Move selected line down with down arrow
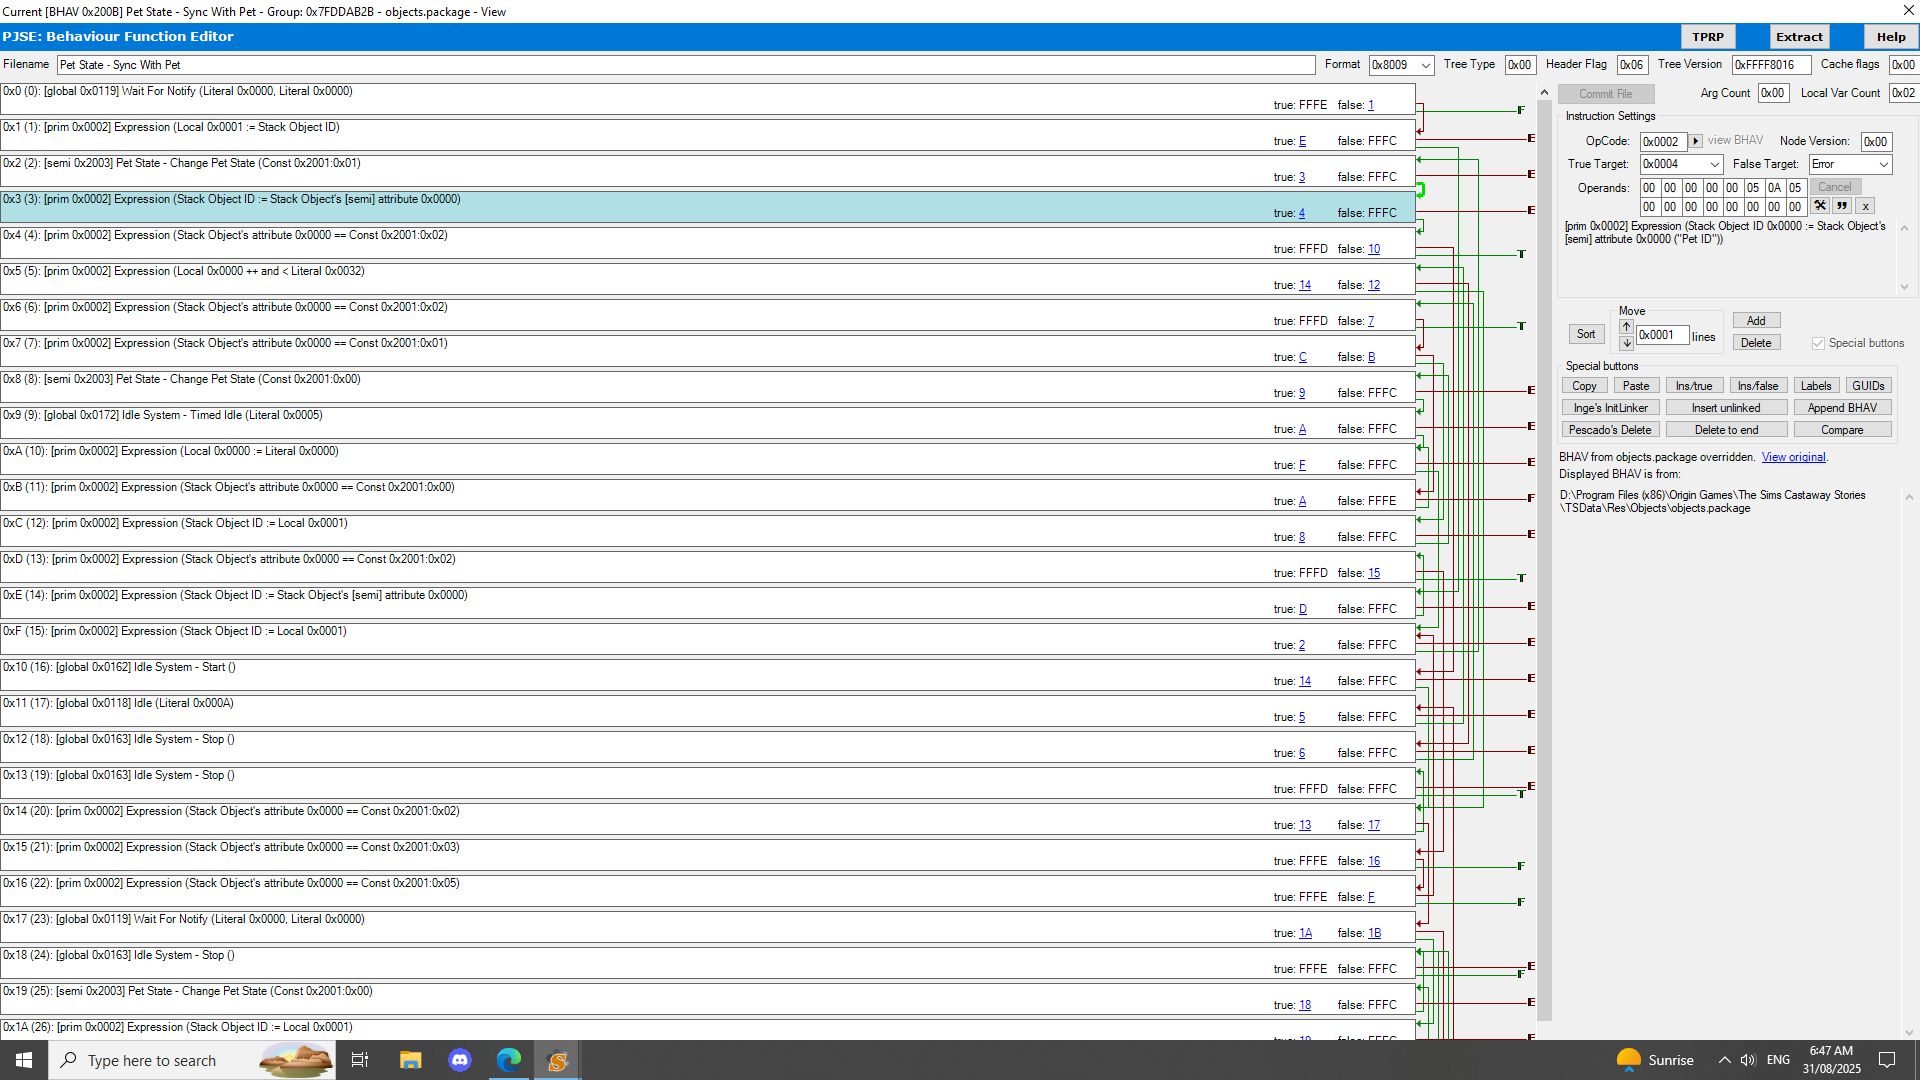 point(1627,343)
